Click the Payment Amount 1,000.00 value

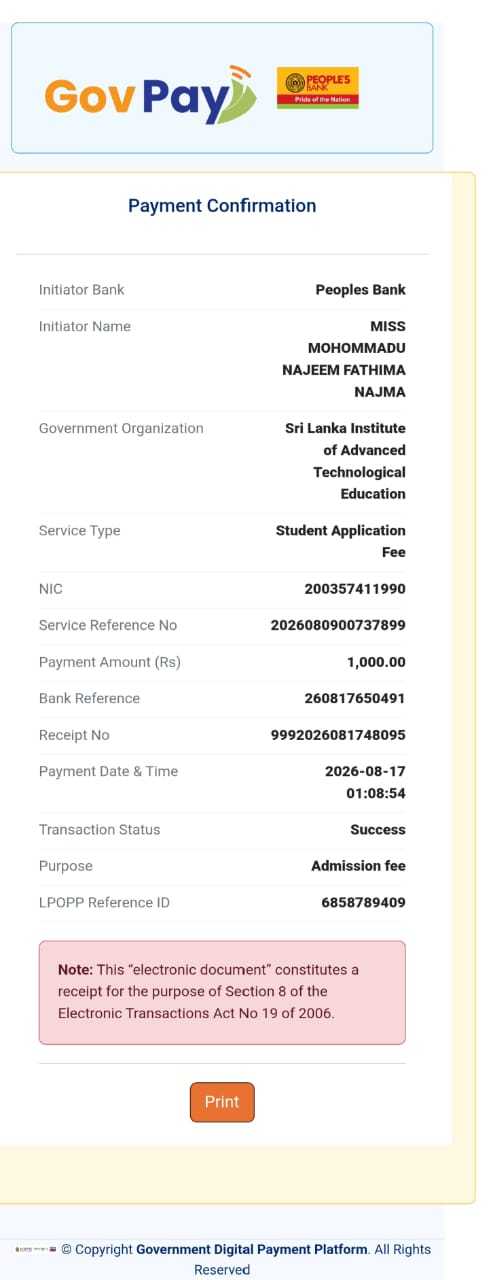coord(376,662)
